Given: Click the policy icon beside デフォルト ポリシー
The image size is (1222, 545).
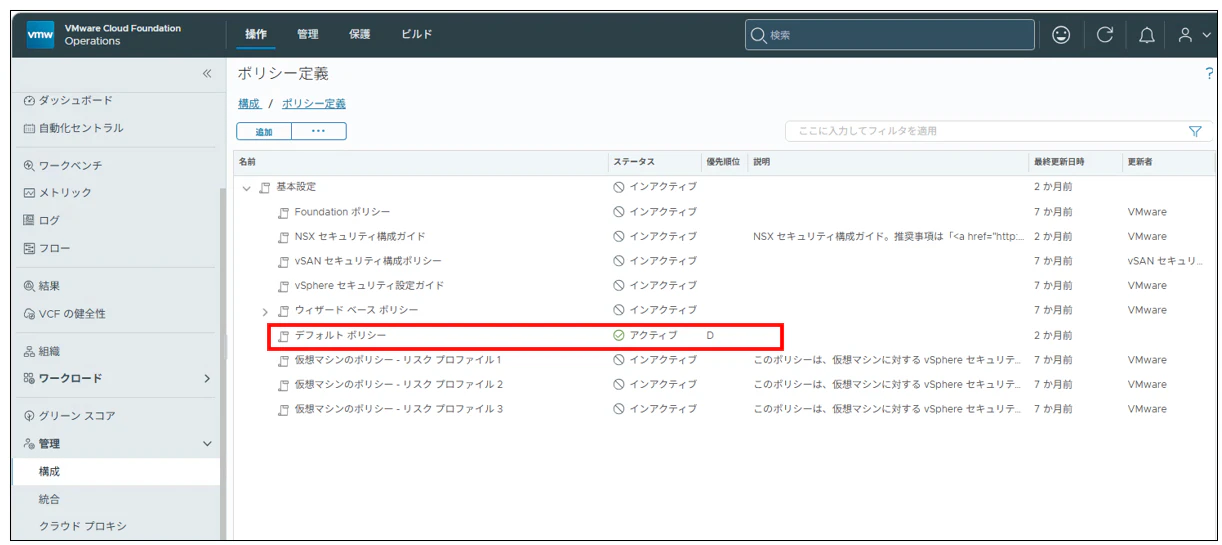Looking at the screenshot, I should click(x=284, y=335).
